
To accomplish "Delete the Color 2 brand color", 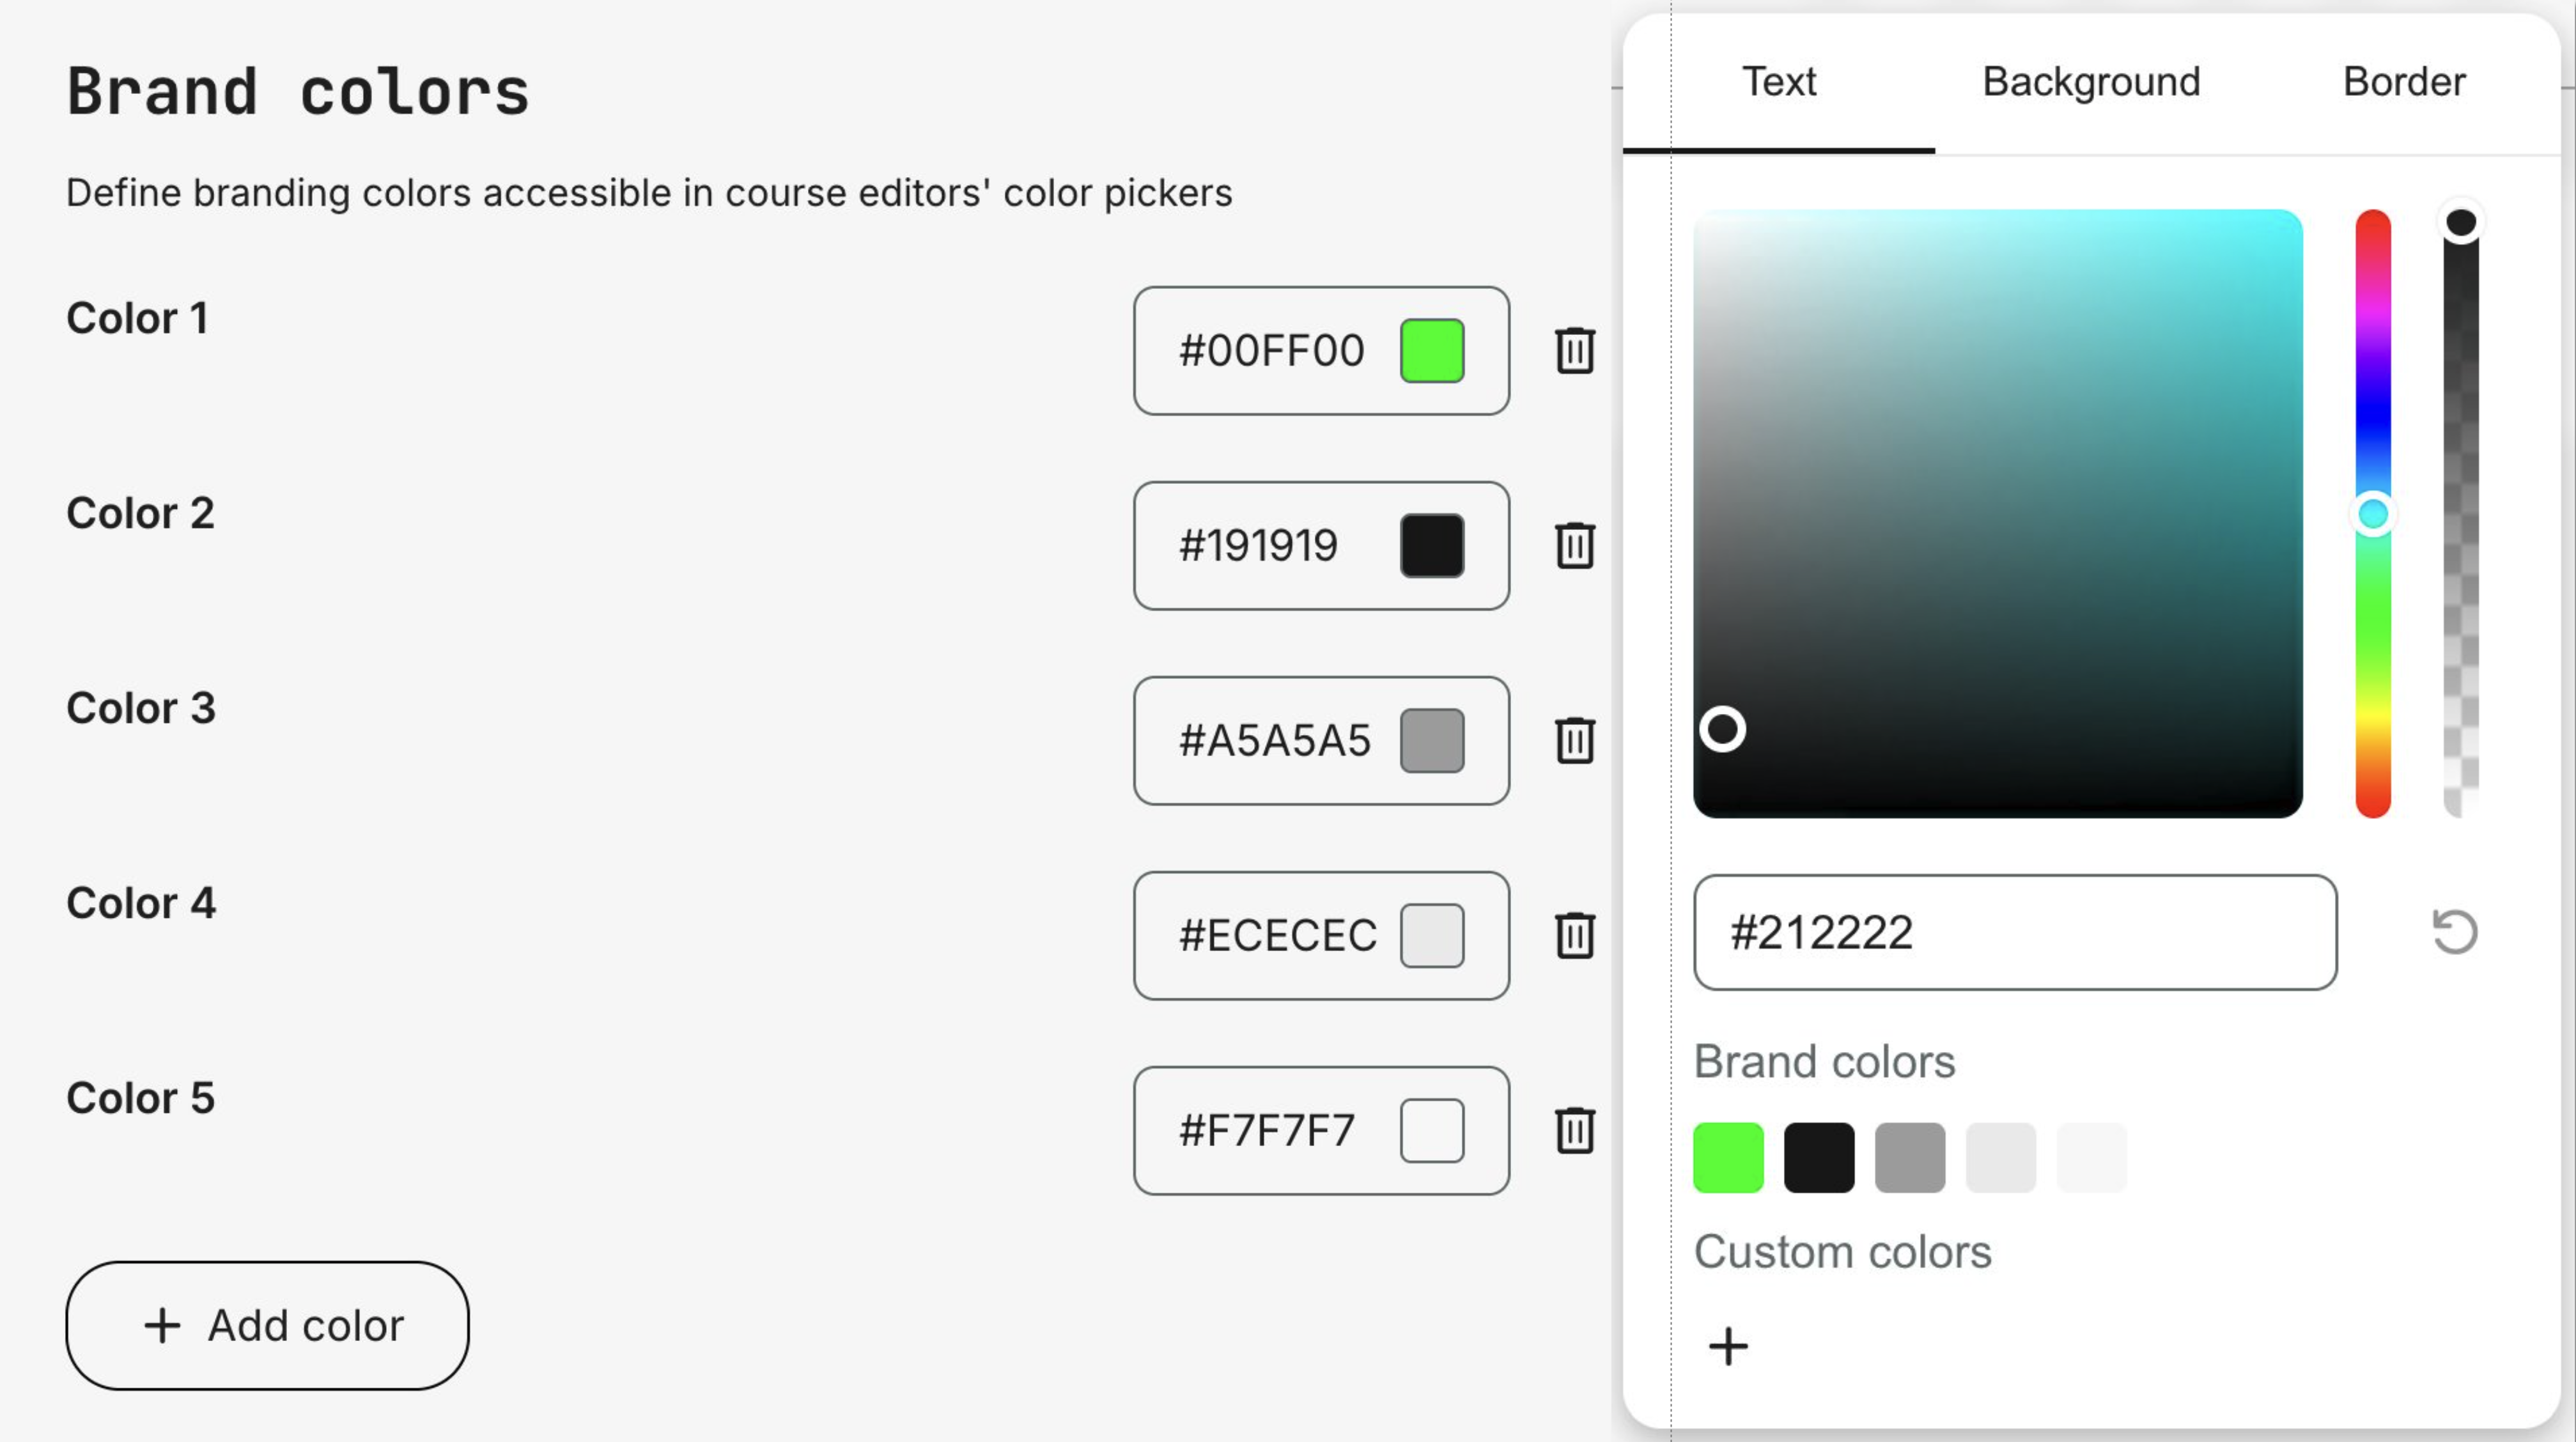I will coord(1573,546).
